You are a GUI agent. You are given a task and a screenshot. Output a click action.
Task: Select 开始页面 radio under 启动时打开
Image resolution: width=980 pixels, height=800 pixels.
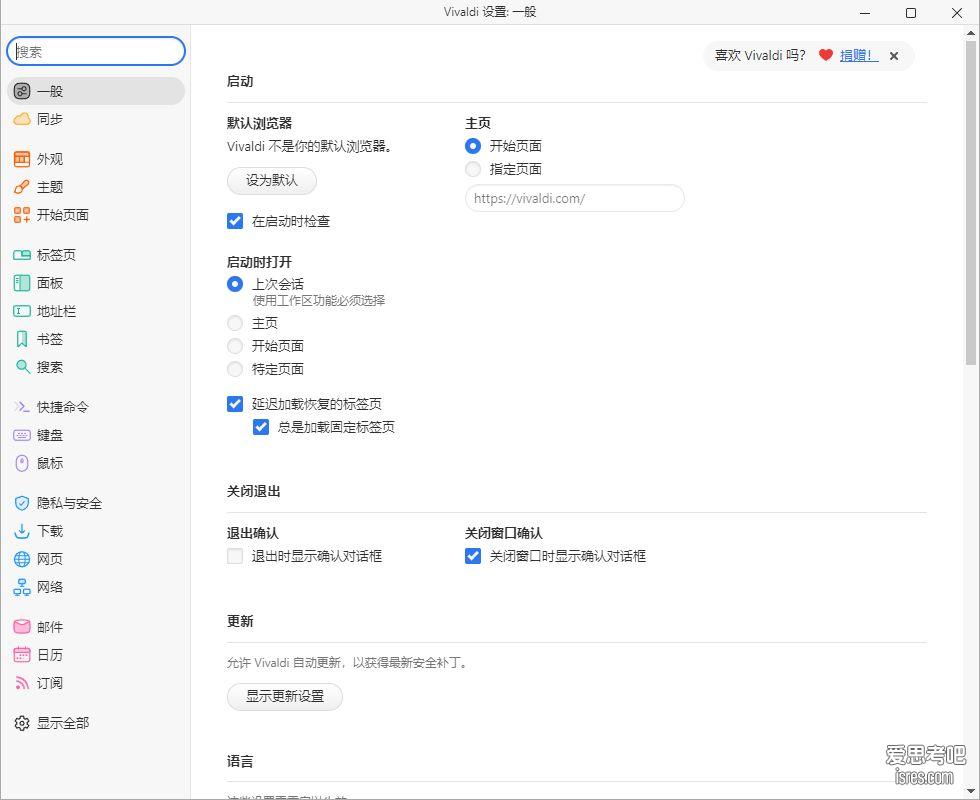tap(235, 346)
